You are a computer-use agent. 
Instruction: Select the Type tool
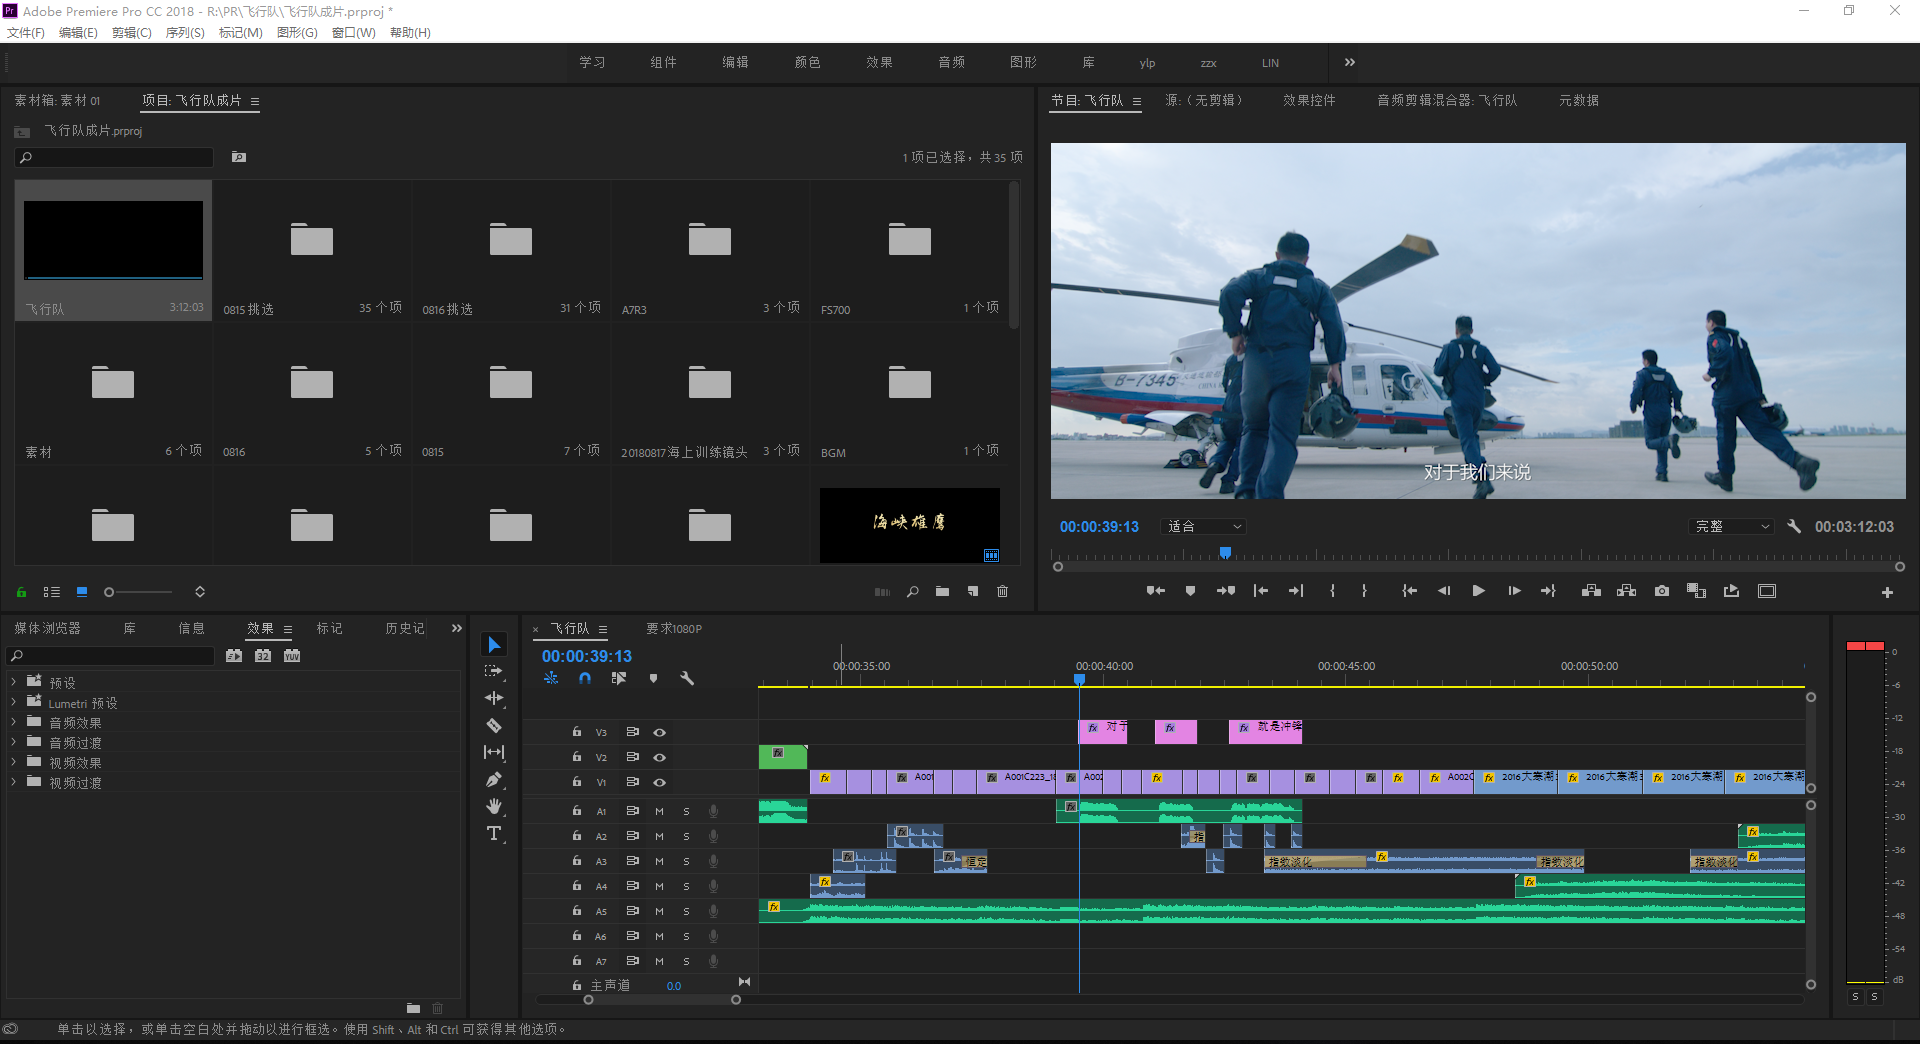pyautogui.click(x=494, y=833)
